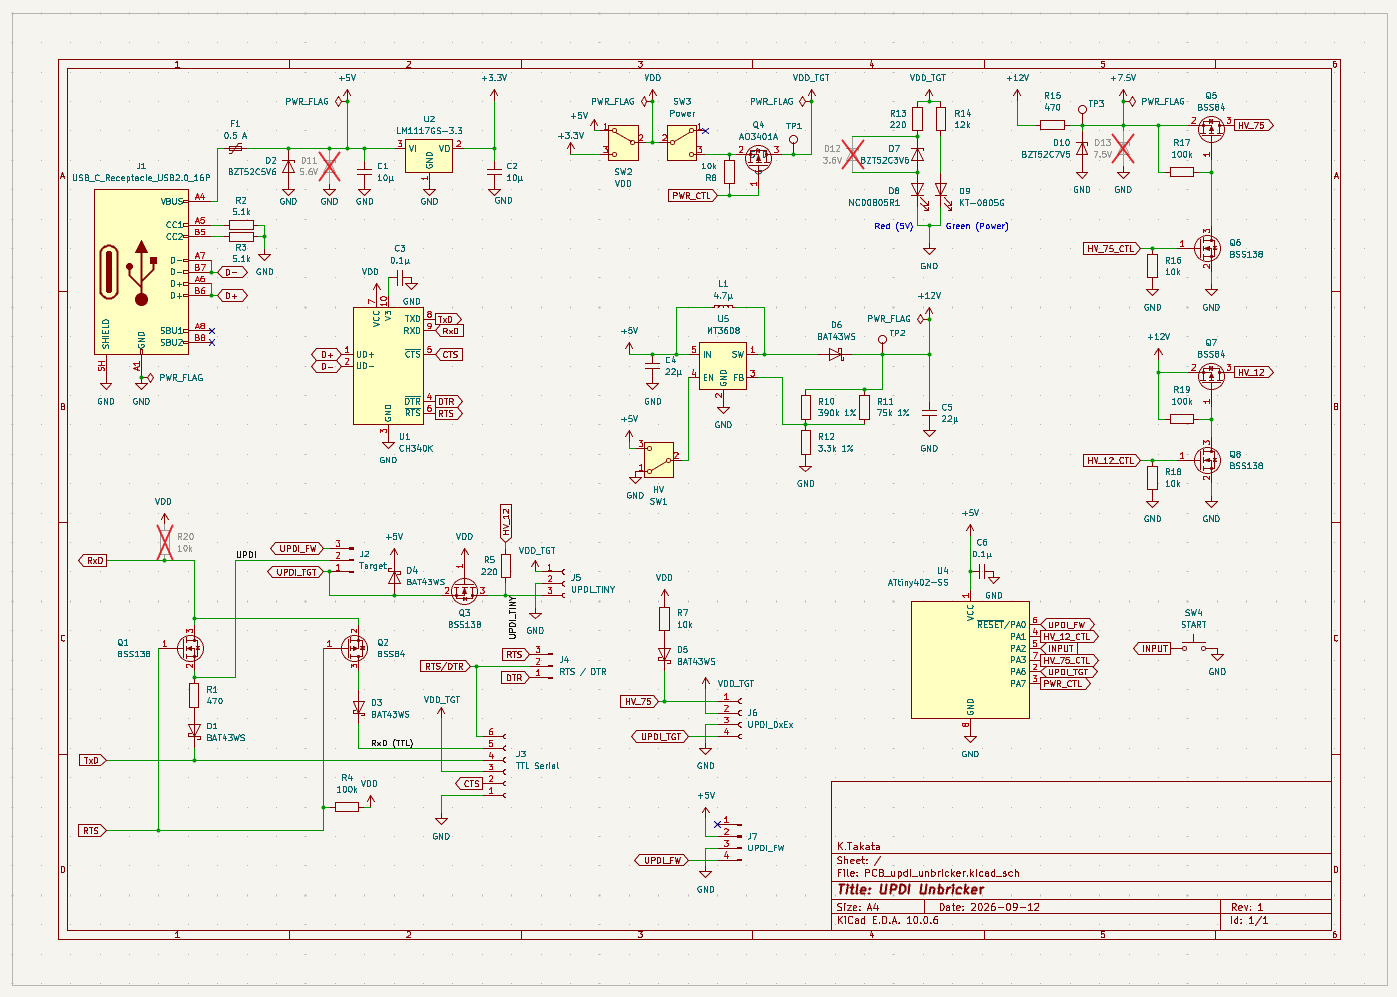Image resolution: width=1397 pixels, height=997 pixels.
Task: Select the HV_75 output net label
Action: coord(1253,126)
